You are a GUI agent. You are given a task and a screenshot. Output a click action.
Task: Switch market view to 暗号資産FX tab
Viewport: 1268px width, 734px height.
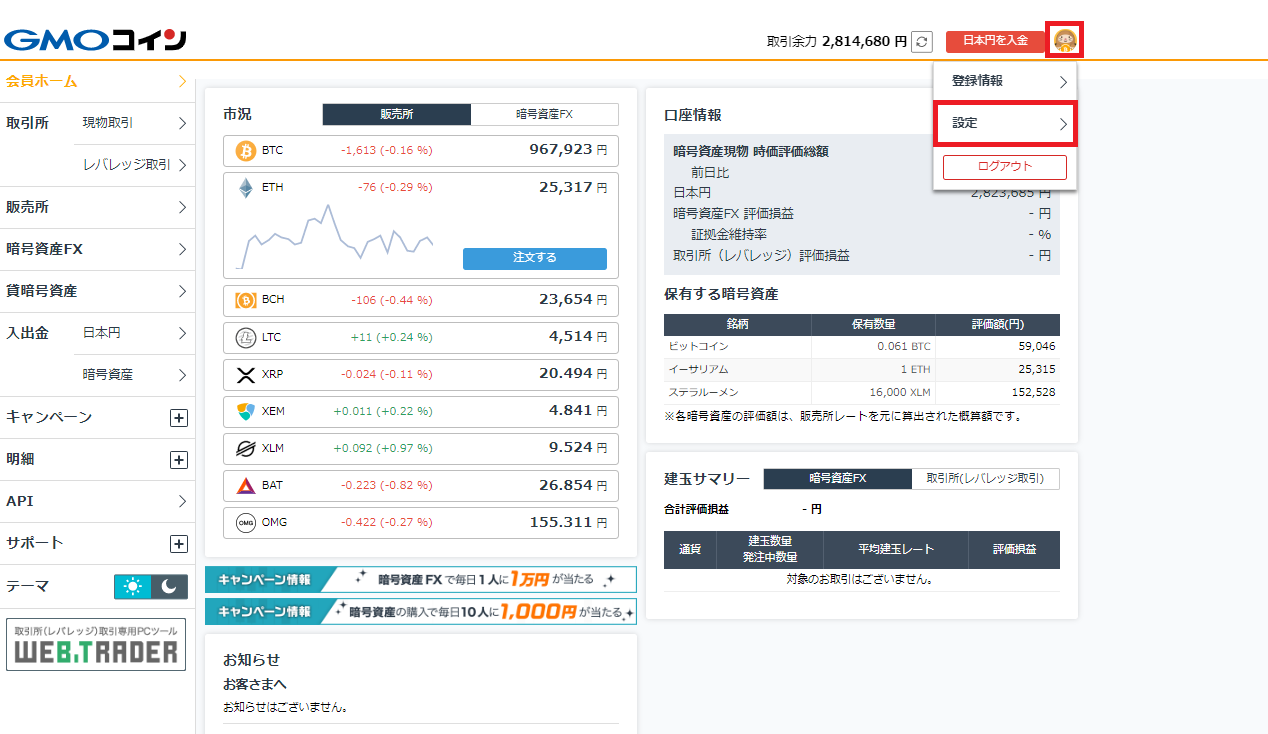coord(544,115)
